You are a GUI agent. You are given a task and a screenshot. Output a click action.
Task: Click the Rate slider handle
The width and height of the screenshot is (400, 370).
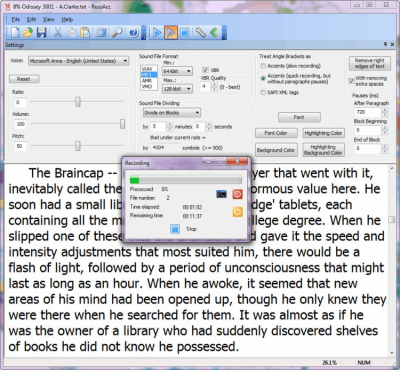[x=78, y=102]
